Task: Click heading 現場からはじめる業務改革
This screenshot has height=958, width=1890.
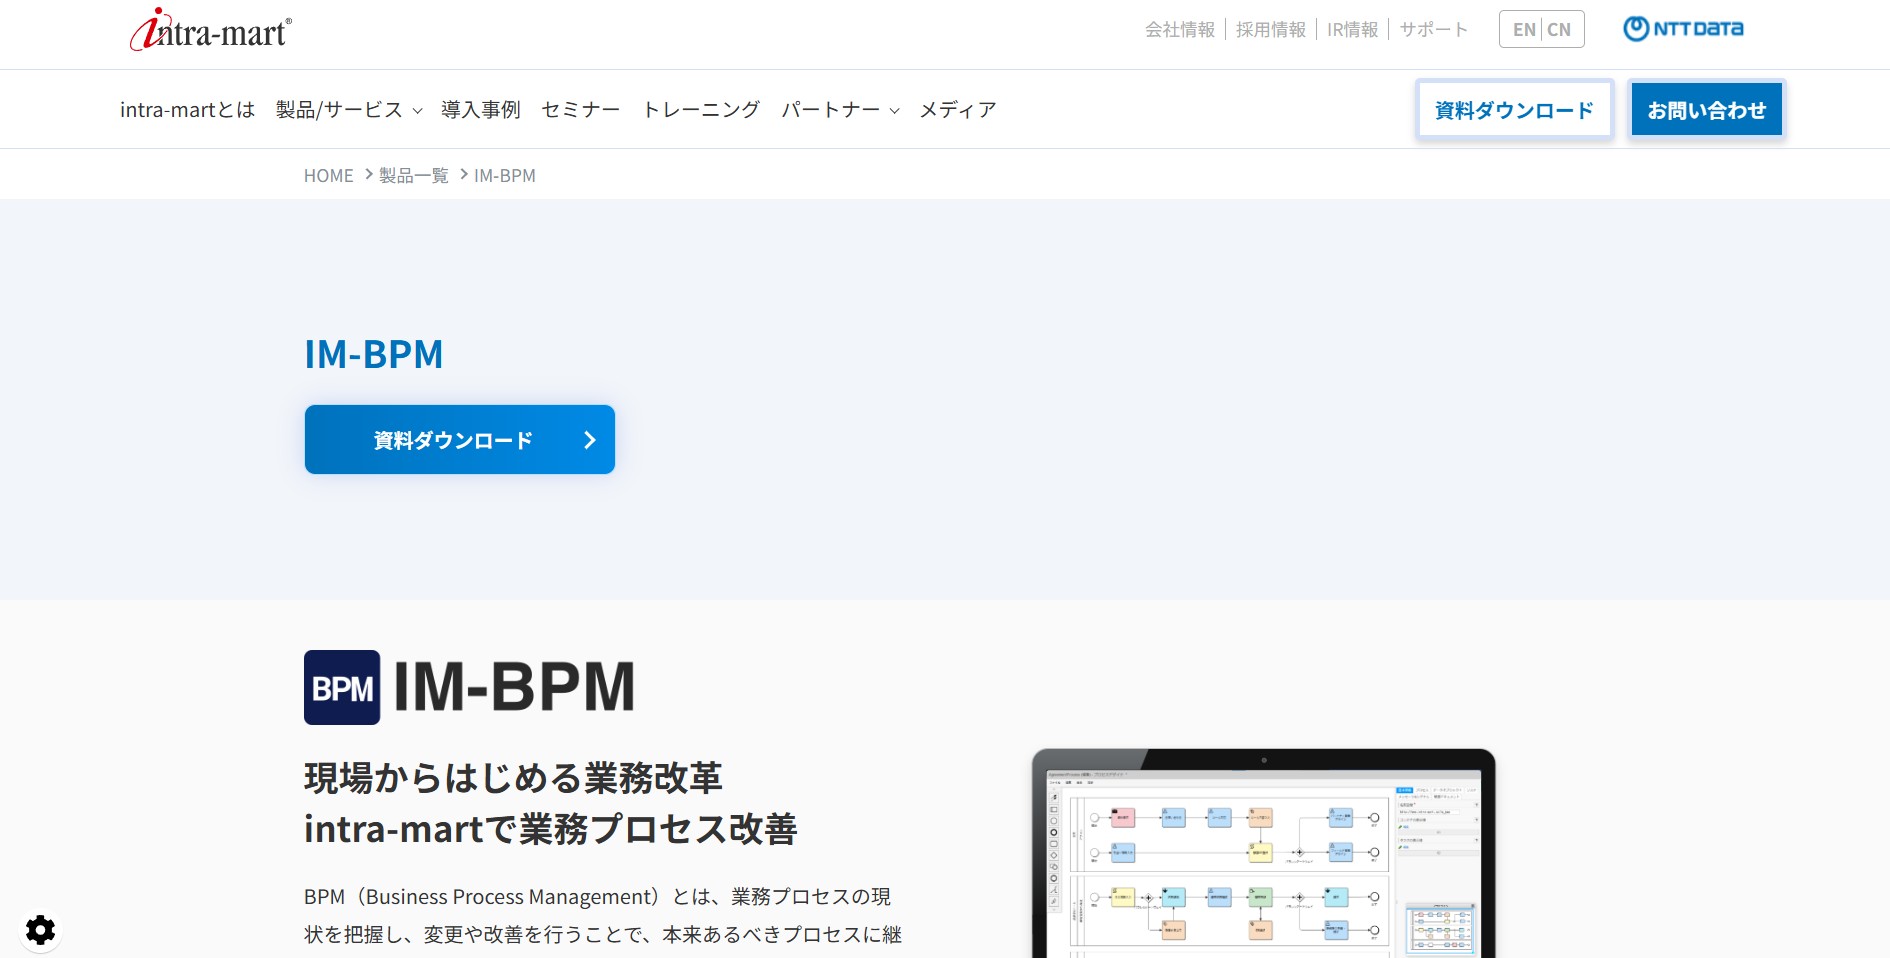Action: coord(513,778)
